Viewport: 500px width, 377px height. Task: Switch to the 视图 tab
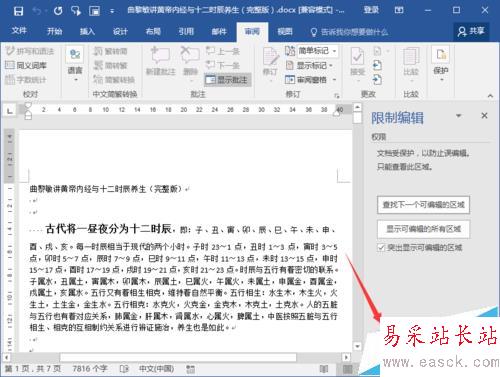(x=285, y=31)
